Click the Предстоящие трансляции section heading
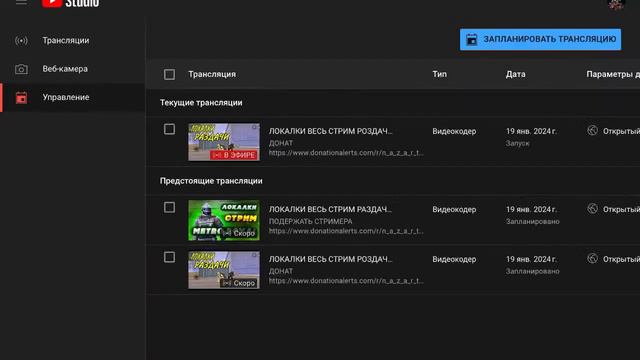 click(211, 181)
